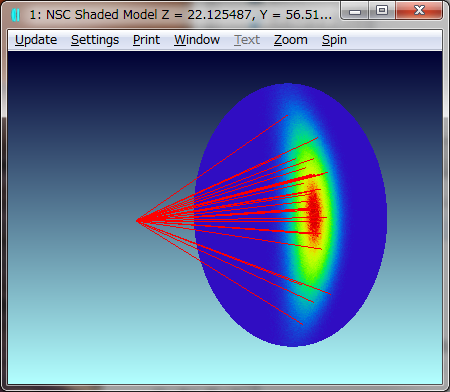Open the Update menu
Image resolution: width=450 pixels, height=392 pixels.
point(36,40)
